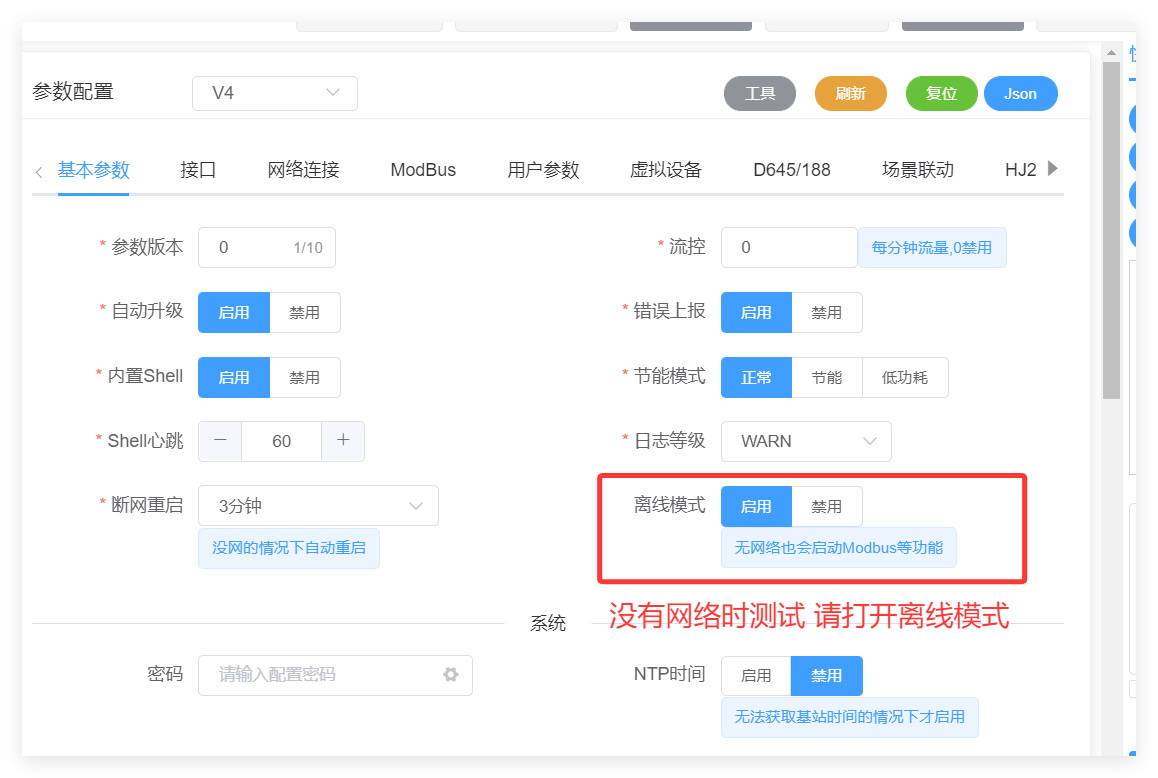
Task: Click the right arrow to scroll tabs
Action: (x=1052, y=169)
